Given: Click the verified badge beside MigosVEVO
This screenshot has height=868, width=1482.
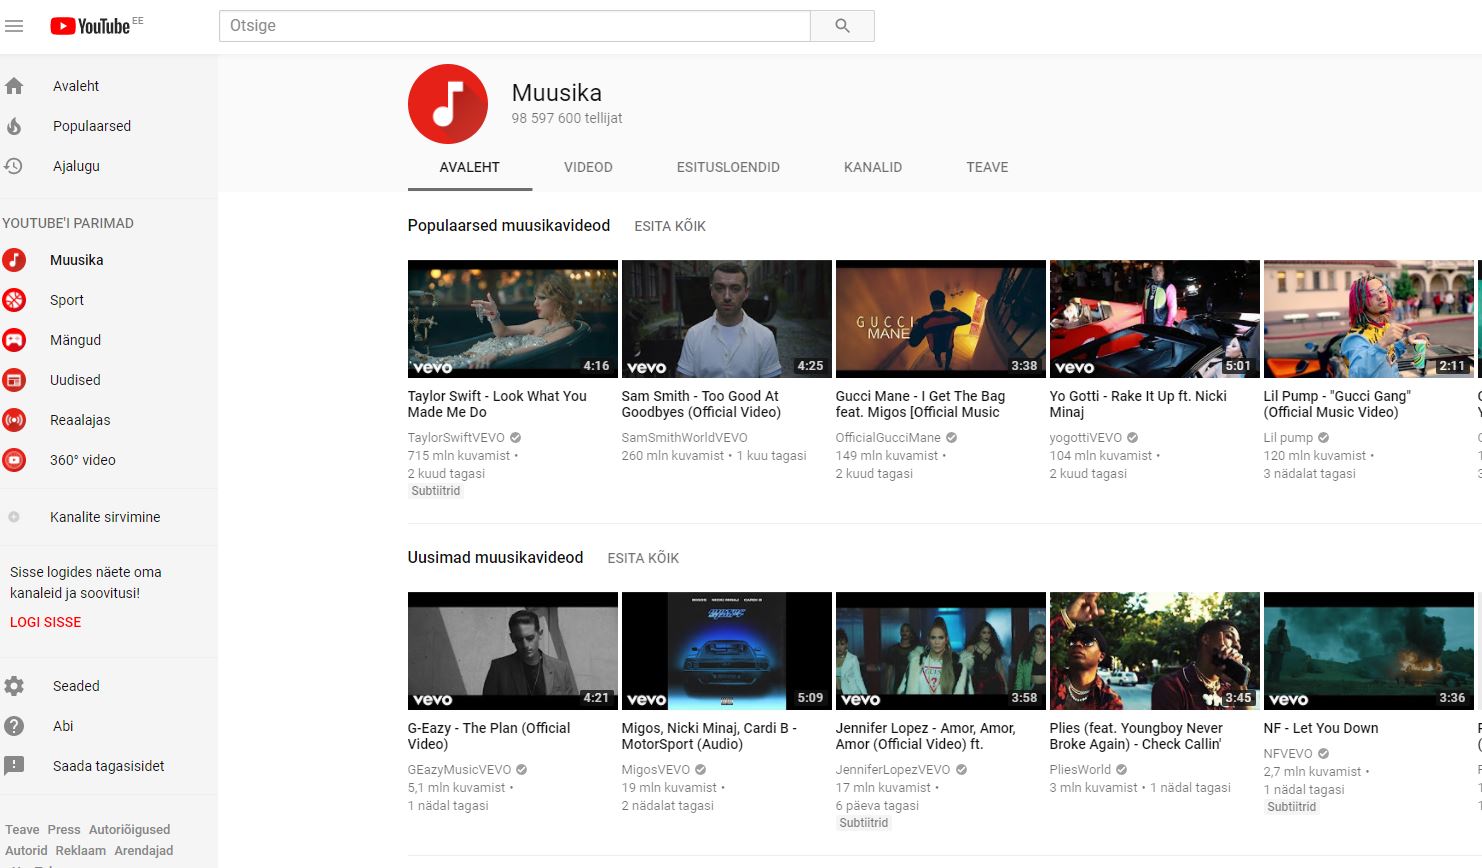Looking at the screenshot, I should pyautogui.click(x=701, y=770).
